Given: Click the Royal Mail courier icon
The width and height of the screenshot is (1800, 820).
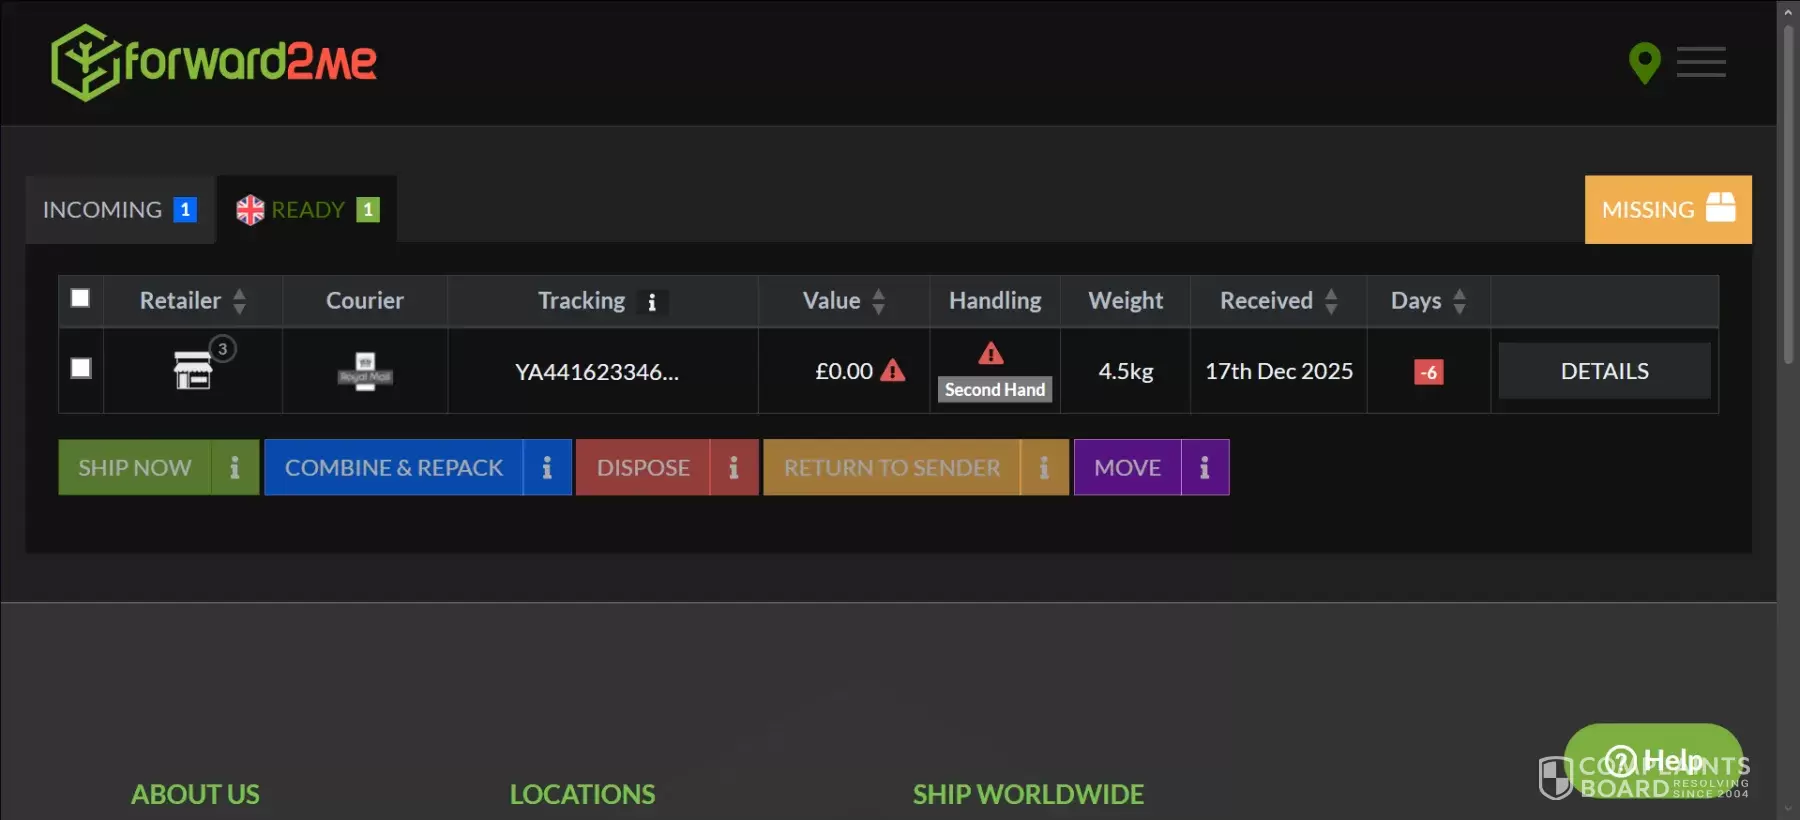Looking at the screenshot, I should 365,371.
